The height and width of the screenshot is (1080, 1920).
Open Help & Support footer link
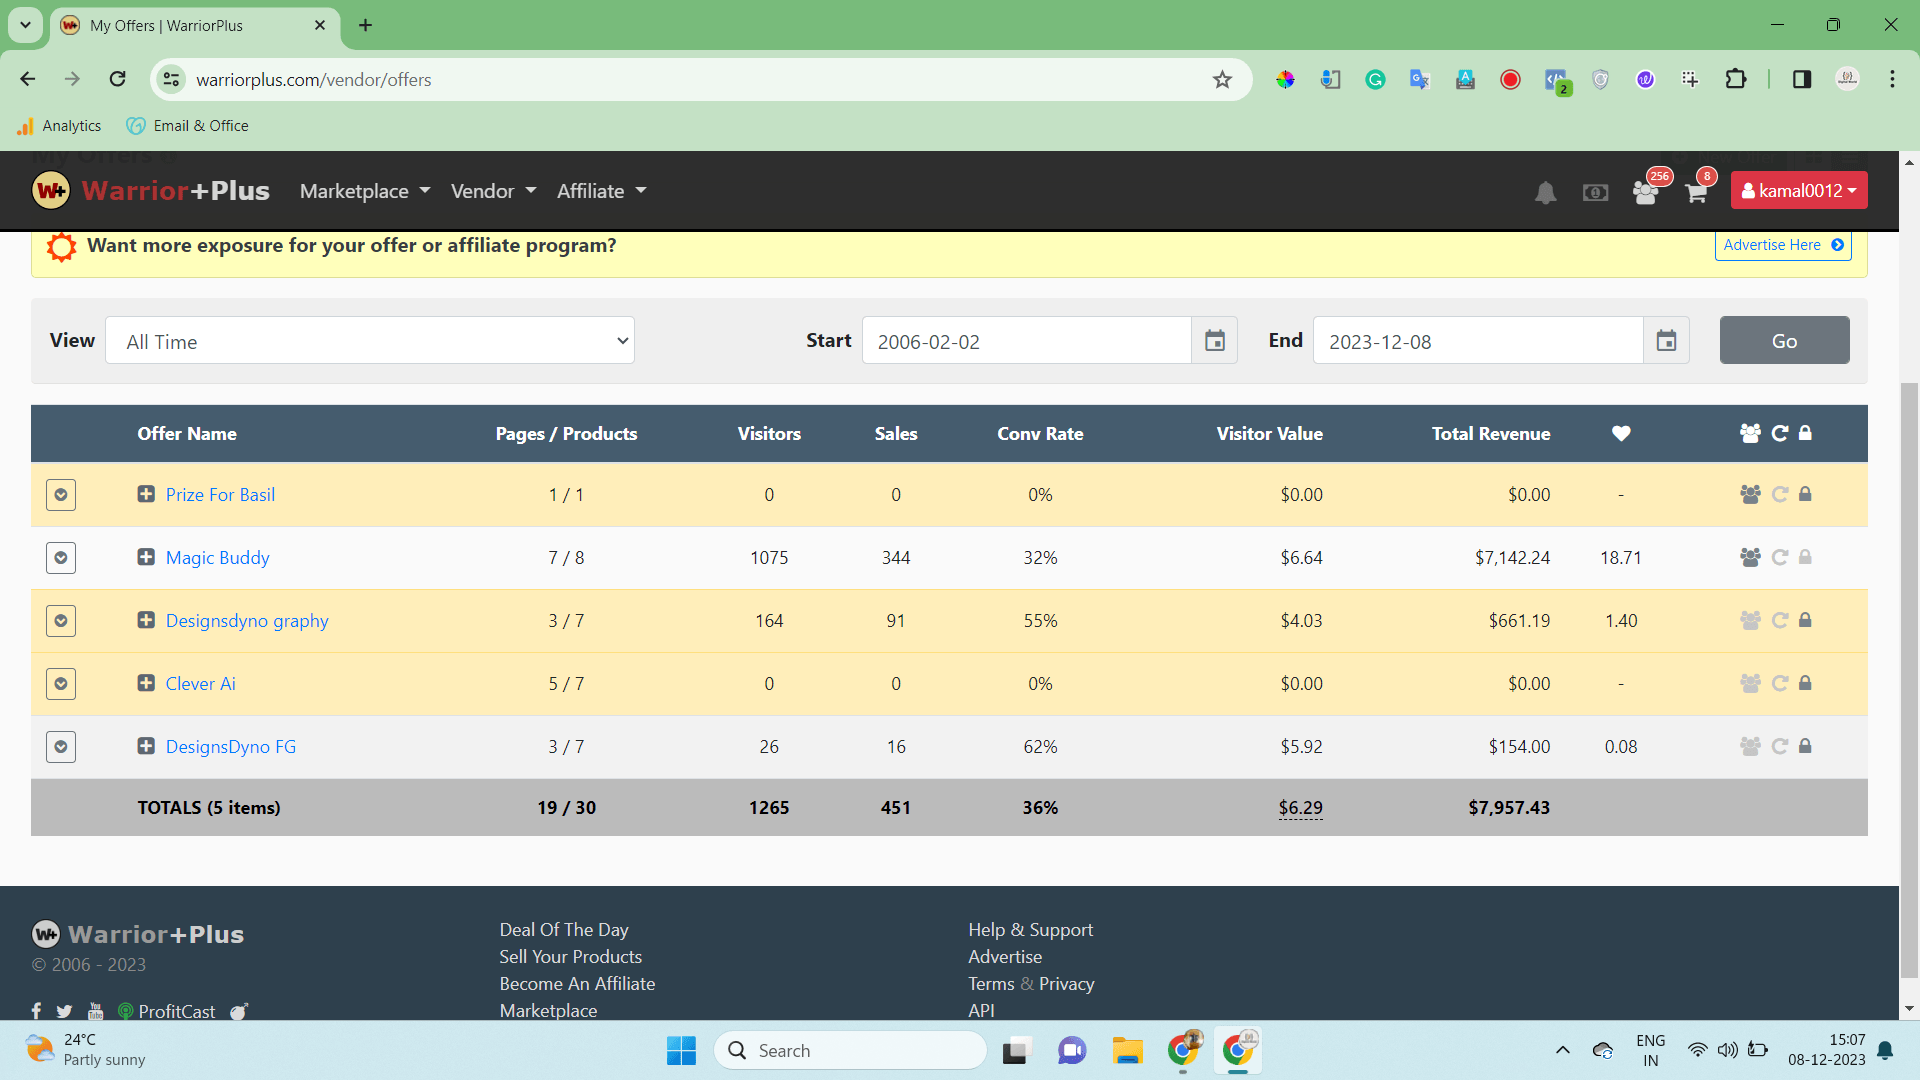[1030, 930]
